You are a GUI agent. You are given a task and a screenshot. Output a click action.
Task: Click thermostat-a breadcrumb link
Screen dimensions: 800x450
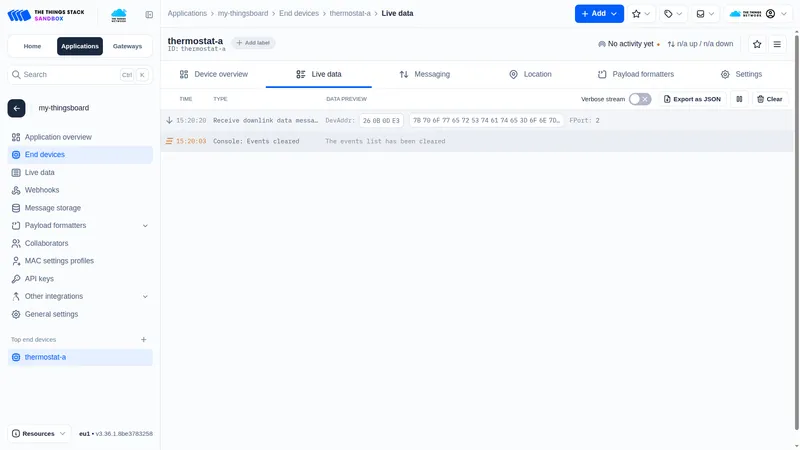[350, 13]
